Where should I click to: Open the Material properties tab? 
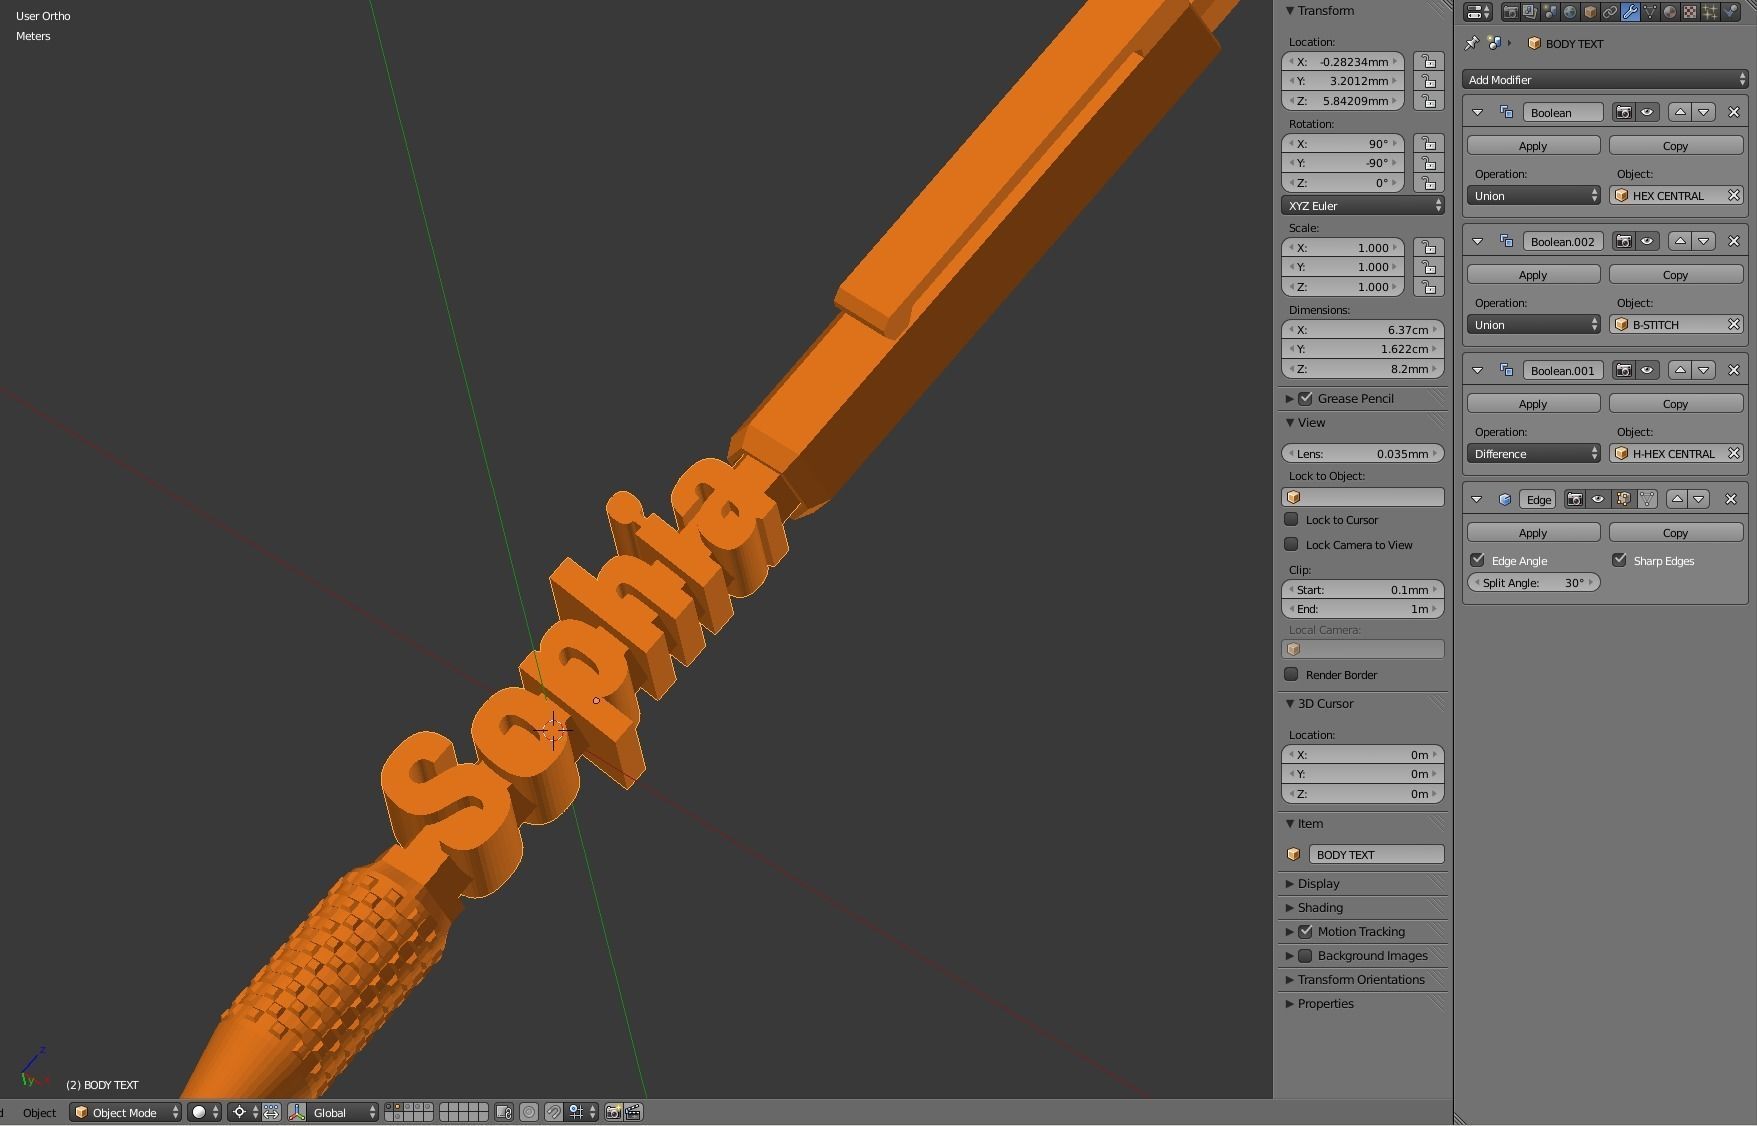(1670, 12)
